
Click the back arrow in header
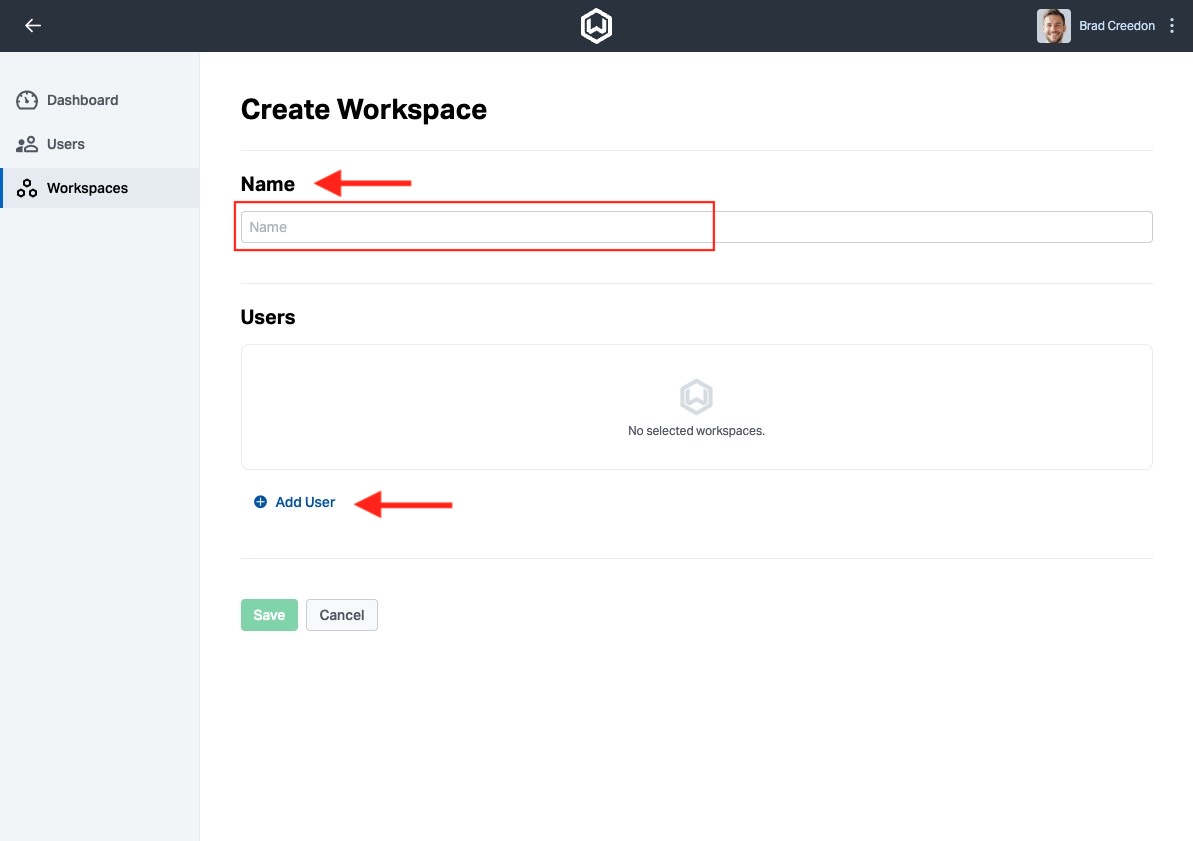point(32,25)
